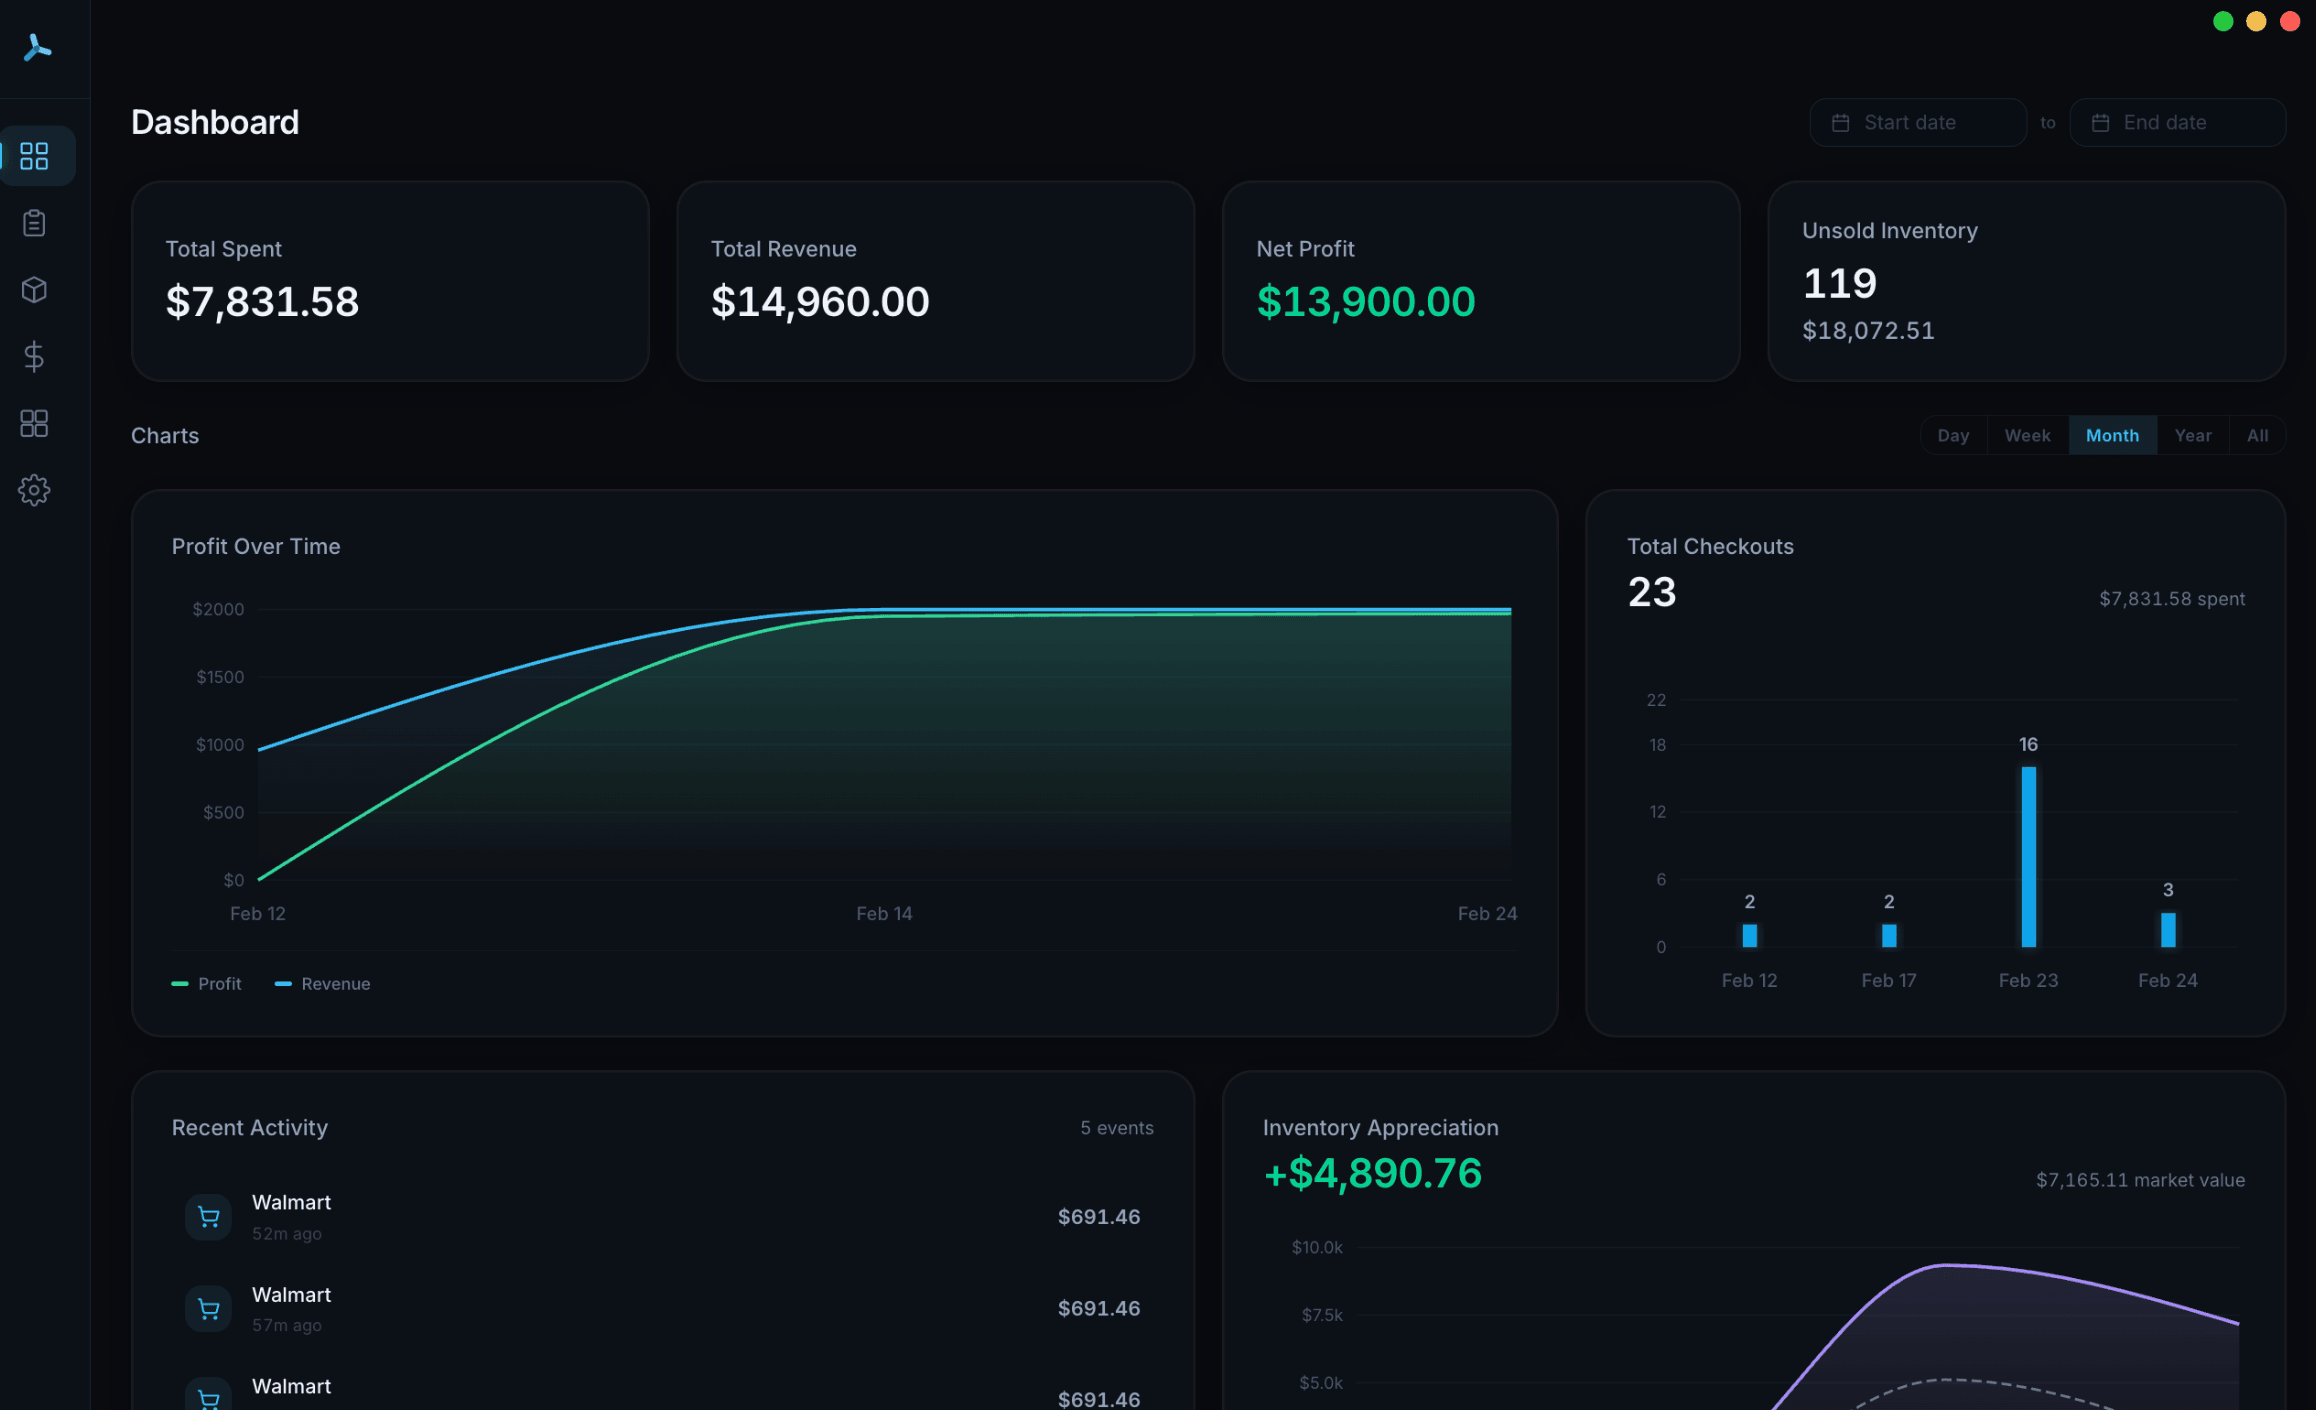Viewport: 2316px width, 1410px height.
Task: Click the $7,831.58 spent text in Total Checkouts
Action: click(2172, 599)
